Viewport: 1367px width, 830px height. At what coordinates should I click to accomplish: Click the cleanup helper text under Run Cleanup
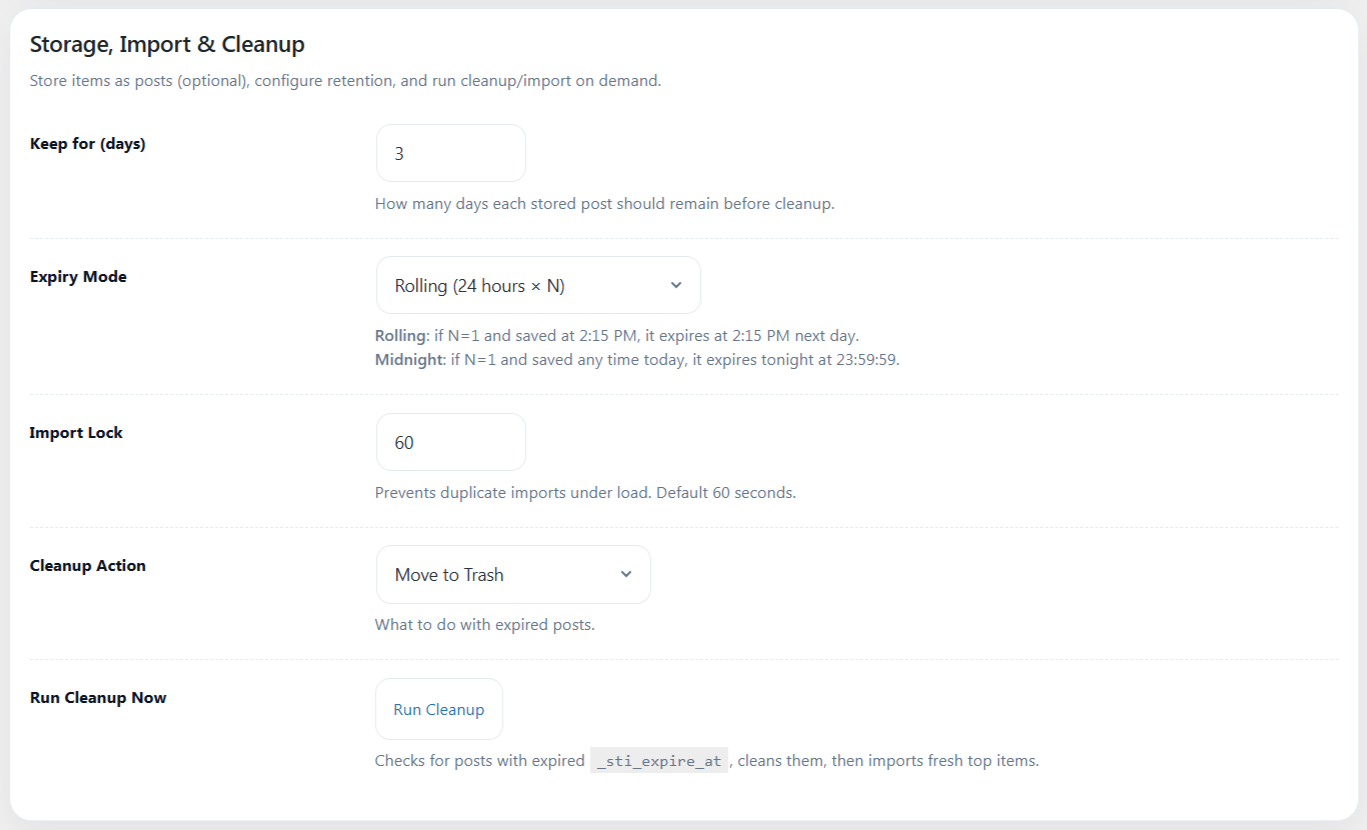tap(705, 760)
